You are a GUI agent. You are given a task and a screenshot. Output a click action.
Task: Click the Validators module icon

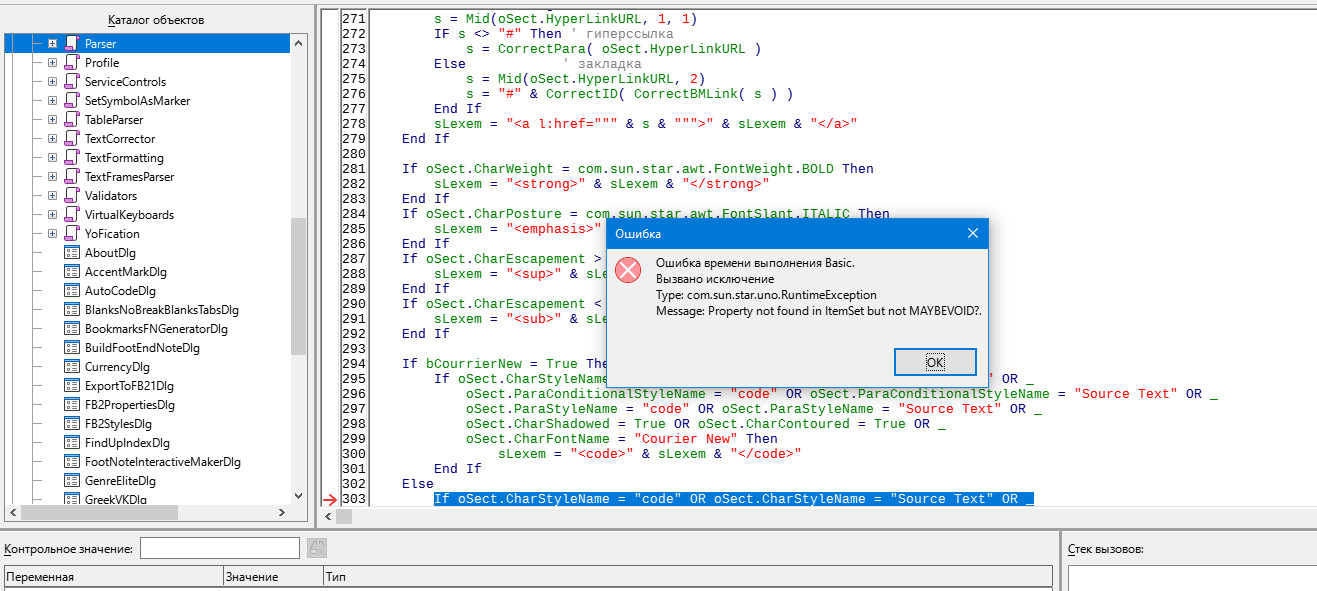click(x=71, y=196)
